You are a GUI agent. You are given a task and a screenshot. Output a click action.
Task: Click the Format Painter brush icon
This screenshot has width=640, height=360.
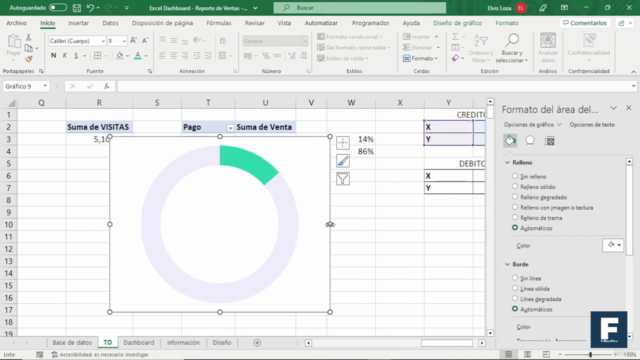click(29, 60)
